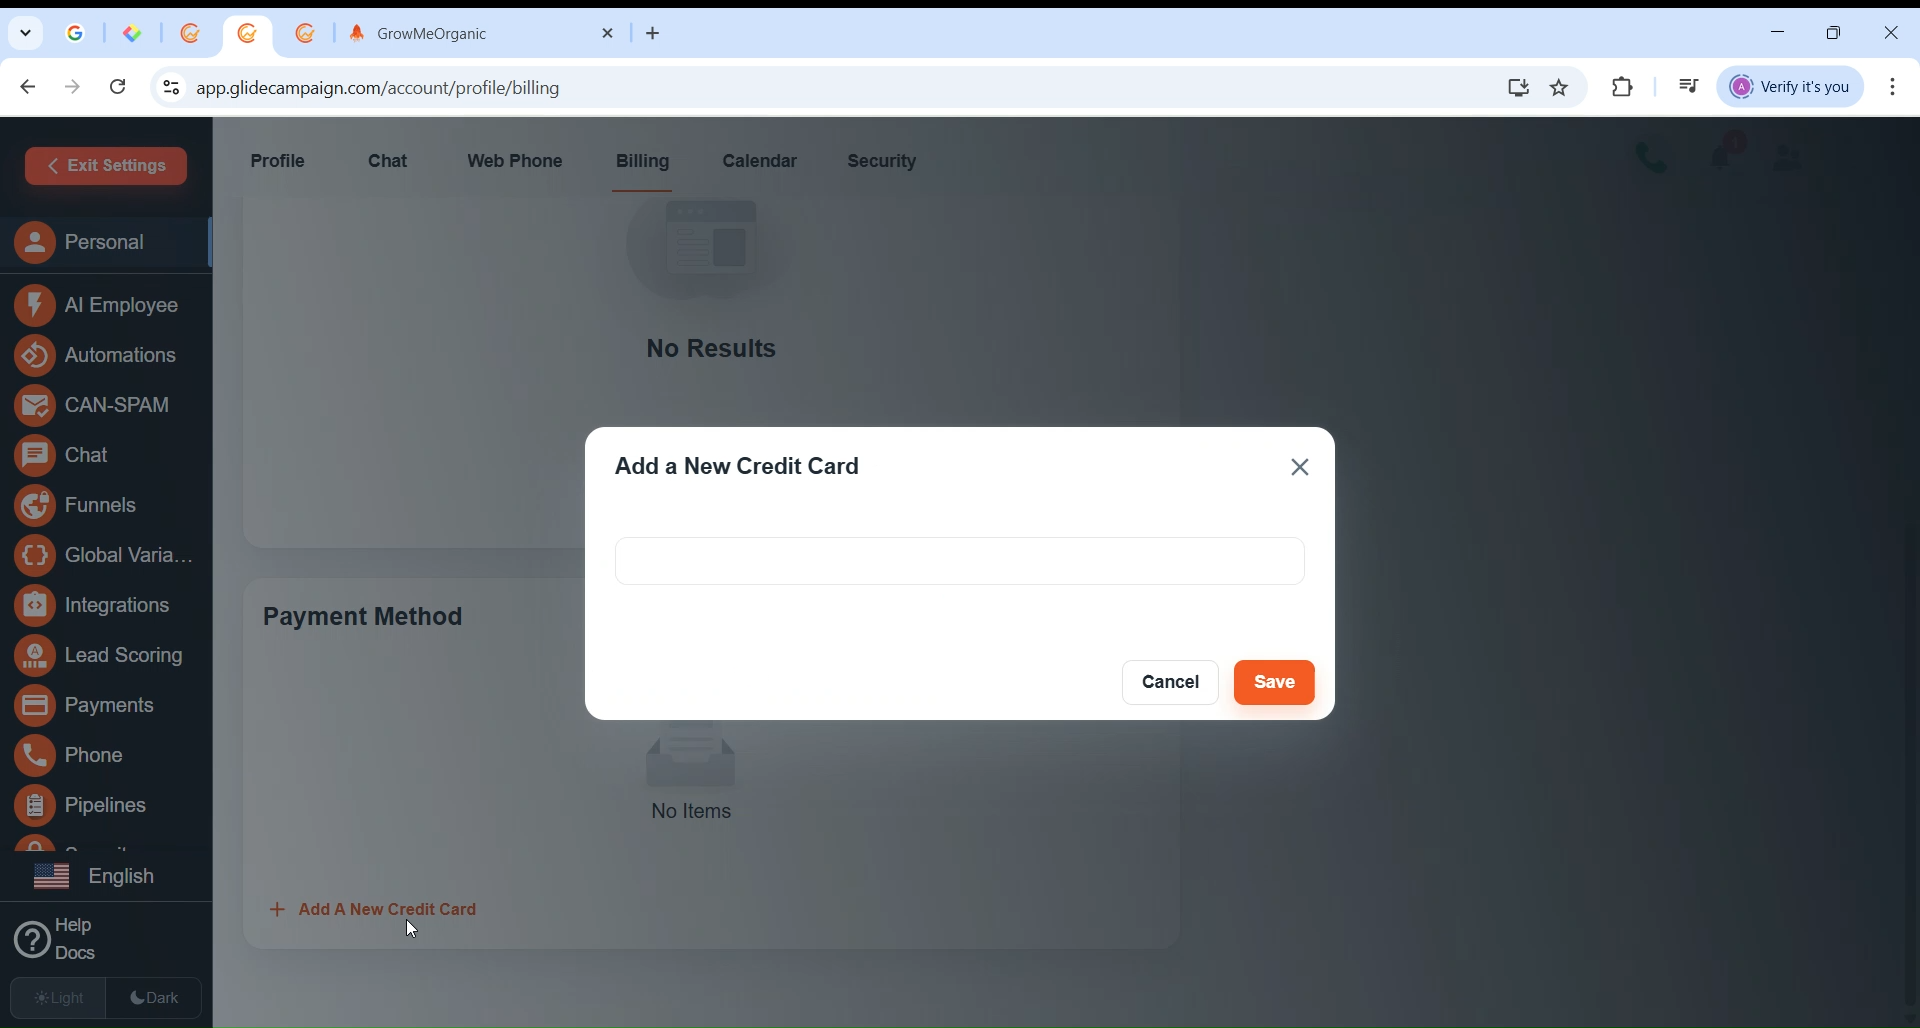Open Lead Scoring settings
Screen dimensions: 1920x1028
tap(102, 657)
